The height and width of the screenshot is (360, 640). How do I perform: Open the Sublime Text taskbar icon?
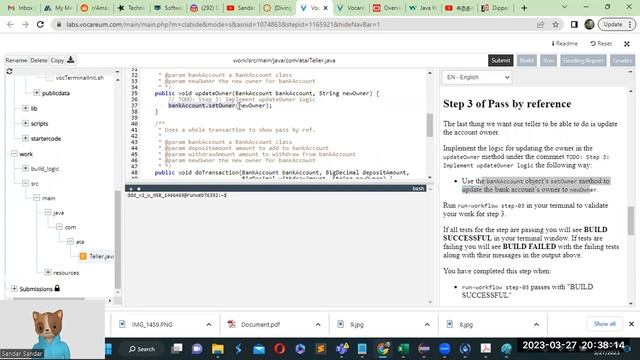(x=321, y=349)
